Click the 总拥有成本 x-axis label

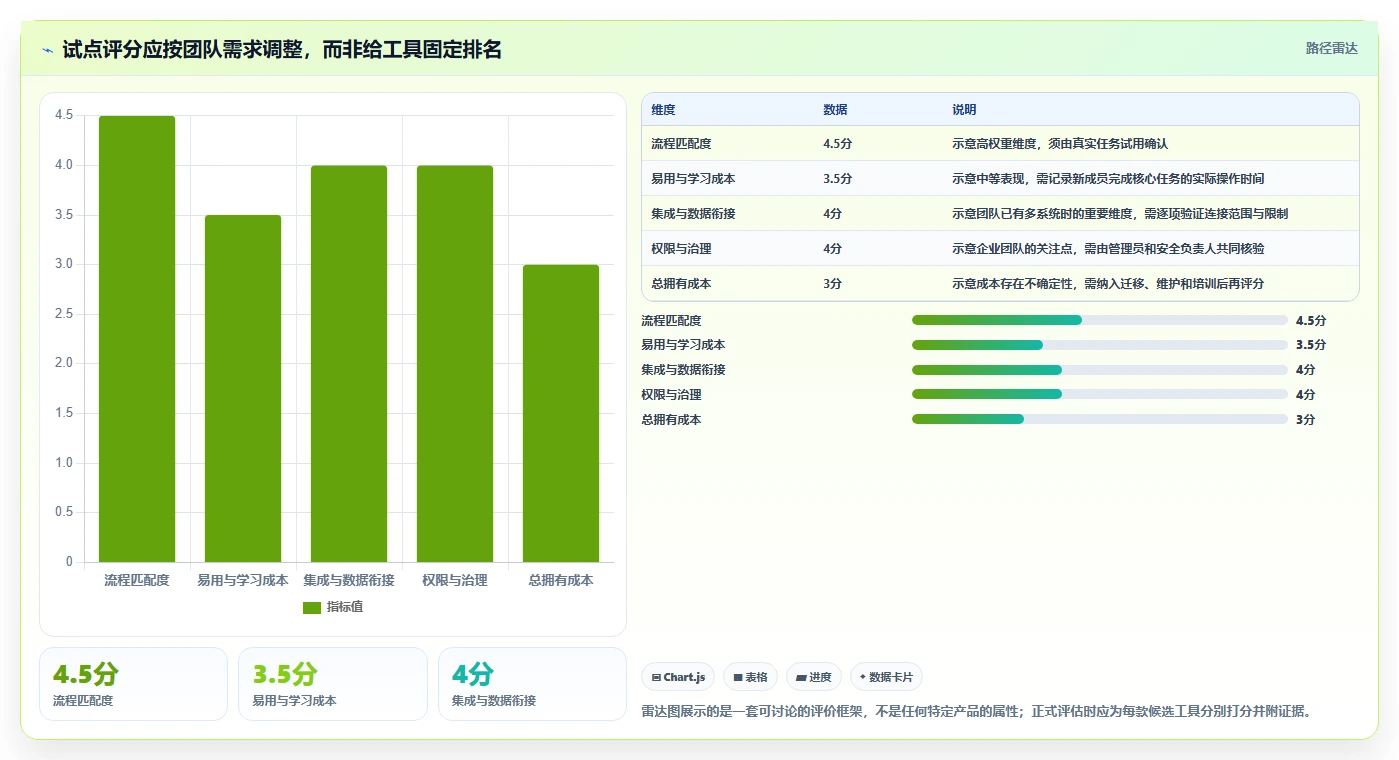point(561,580)
